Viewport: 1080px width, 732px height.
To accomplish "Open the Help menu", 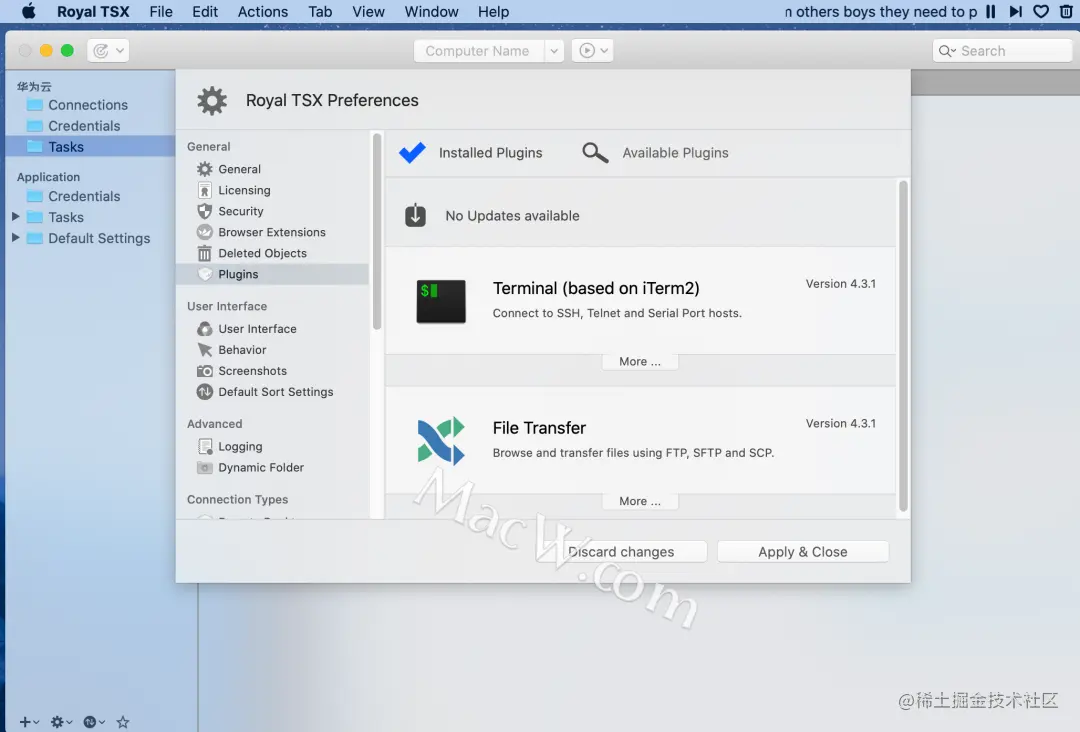I will (493, 12).
